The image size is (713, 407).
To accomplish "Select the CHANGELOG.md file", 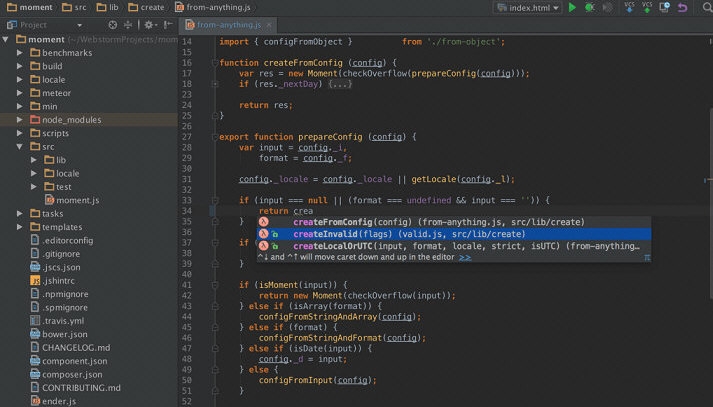I will tap(70, 348).
